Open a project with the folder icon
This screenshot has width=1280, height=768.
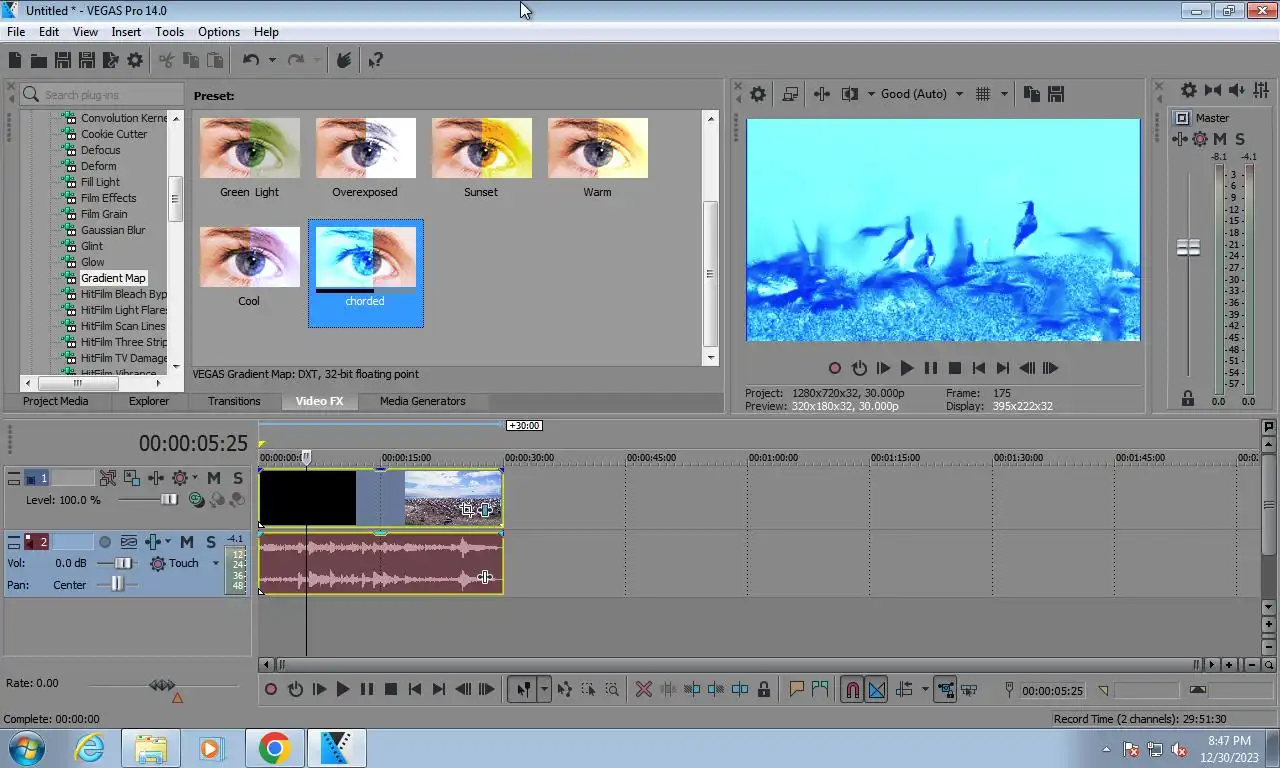pos(38,60)
